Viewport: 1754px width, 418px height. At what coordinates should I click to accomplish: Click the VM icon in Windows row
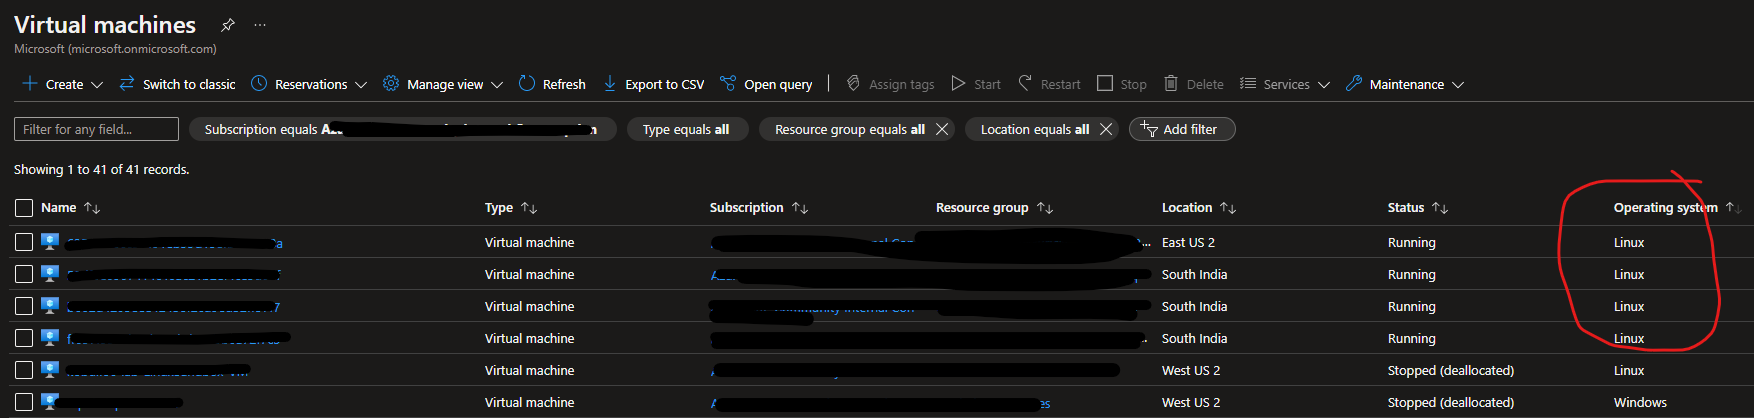pos(50,402)
